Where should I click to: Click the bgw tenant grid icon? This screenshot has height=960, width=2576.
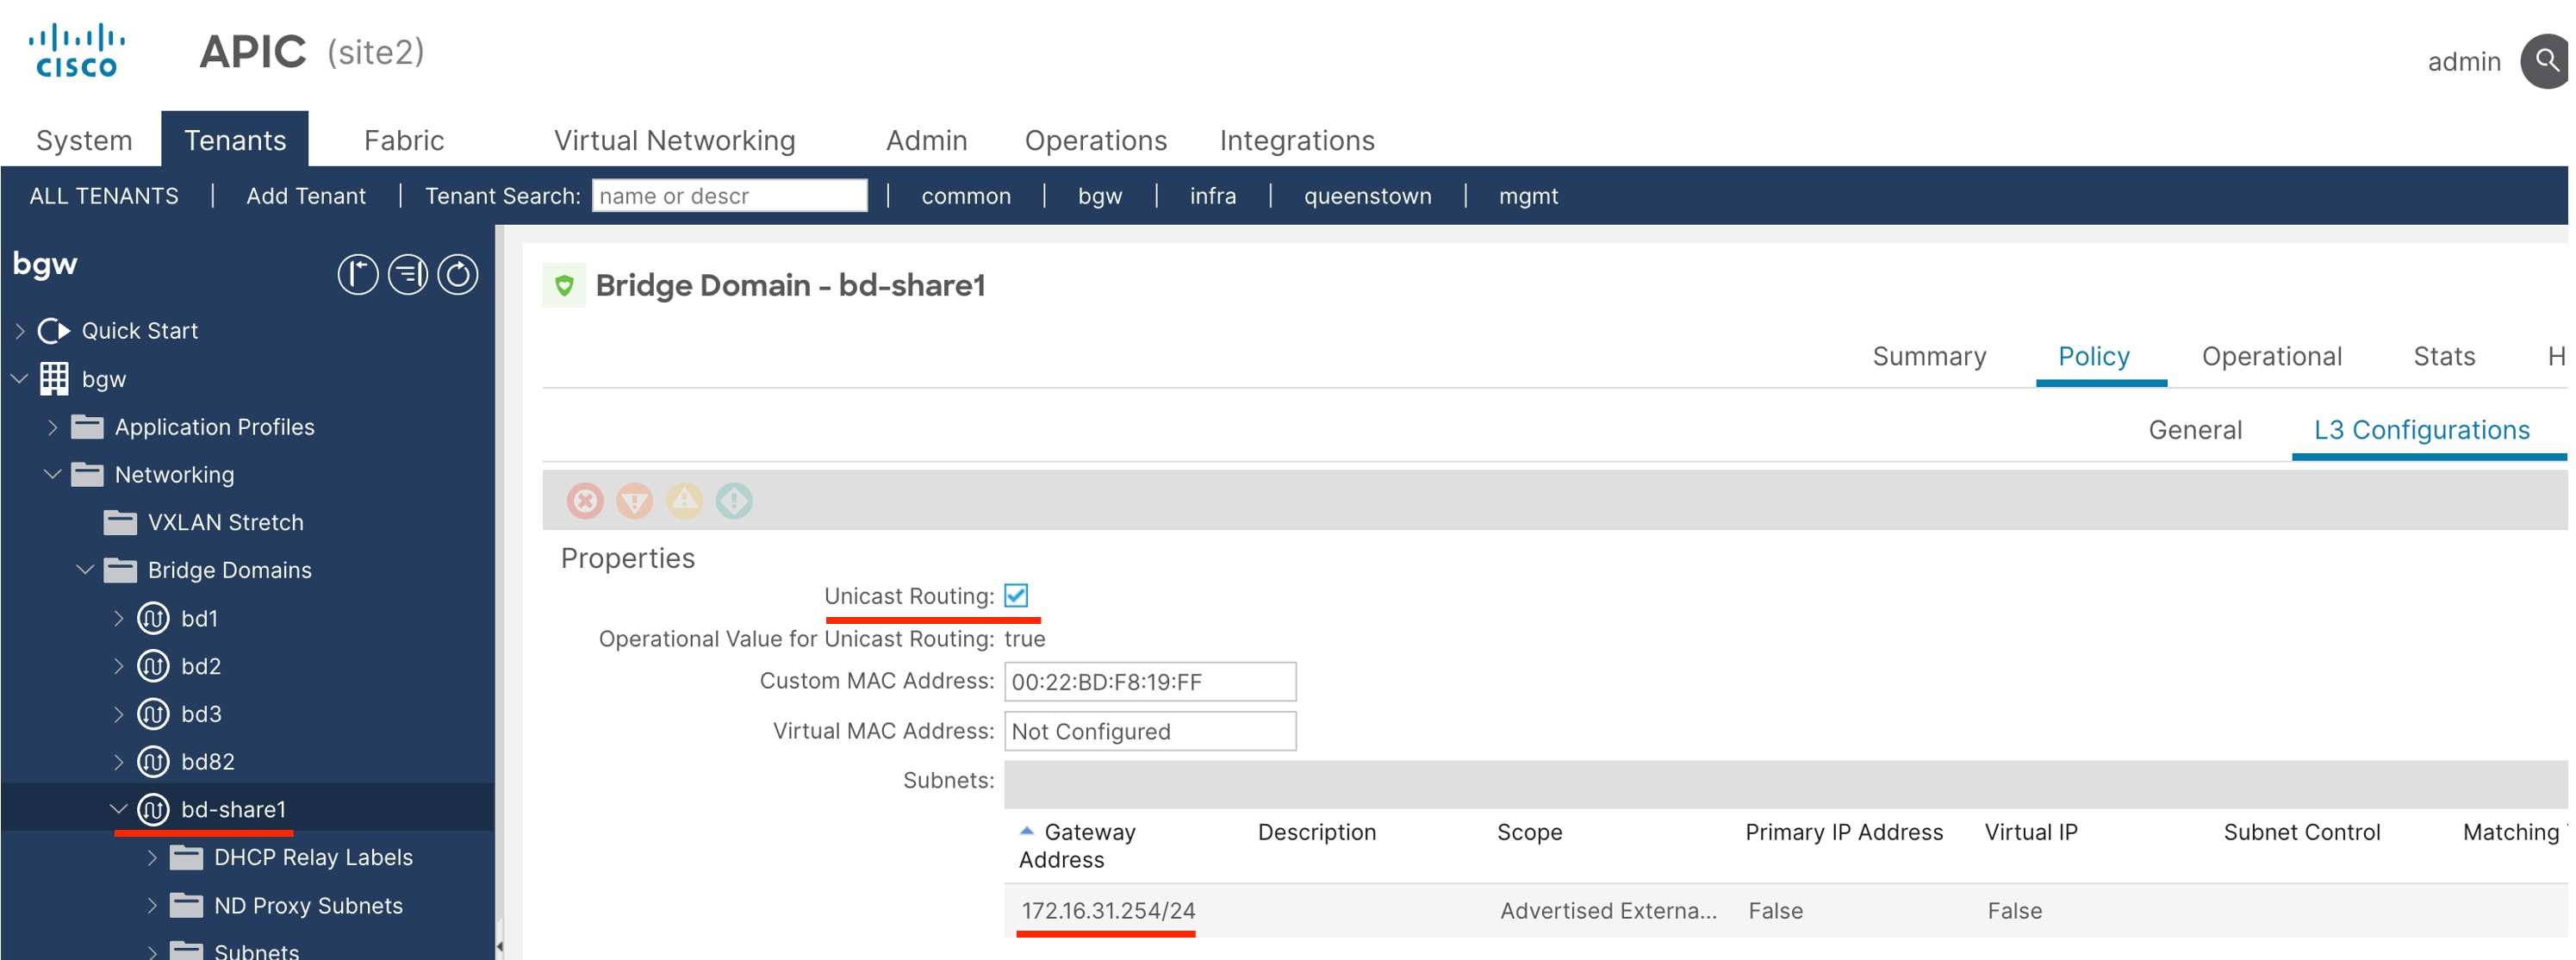pyautogui.click(x=54, y=379)
